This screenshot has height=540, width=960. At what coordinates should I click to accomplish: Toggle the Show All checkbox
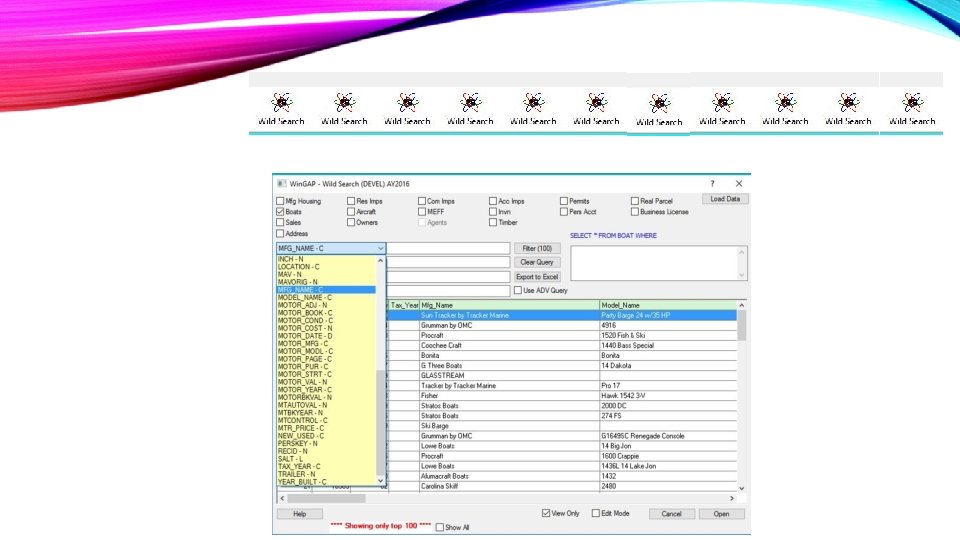(440, 527)
